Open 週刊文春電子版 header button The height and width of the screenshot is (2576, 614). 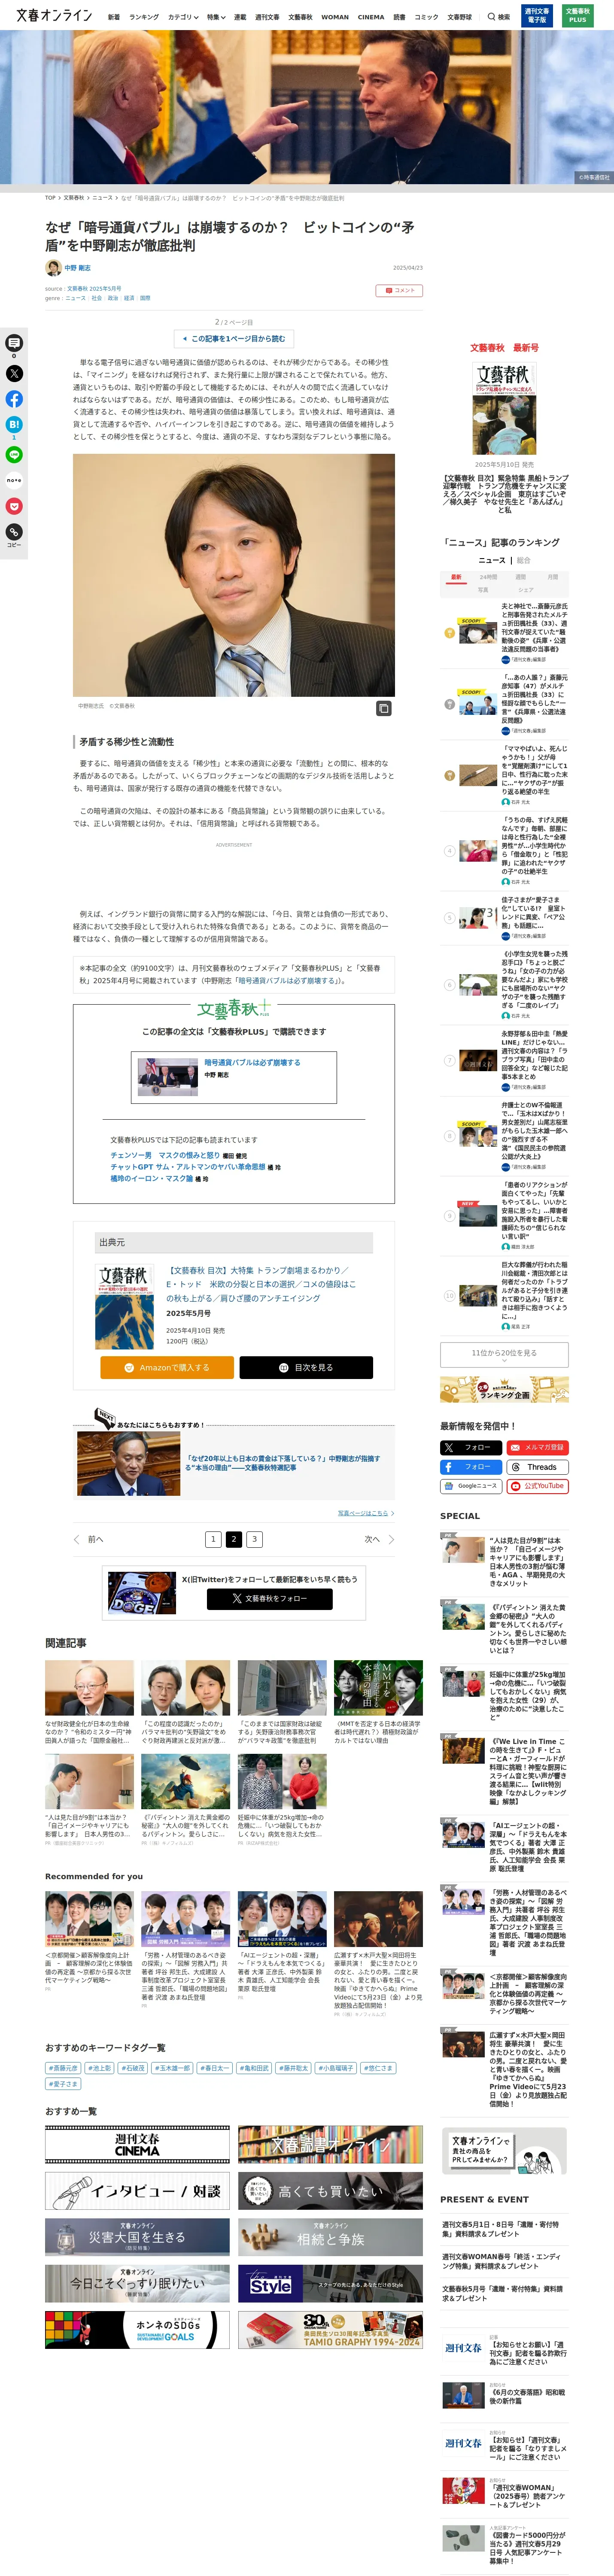point(537,15)
